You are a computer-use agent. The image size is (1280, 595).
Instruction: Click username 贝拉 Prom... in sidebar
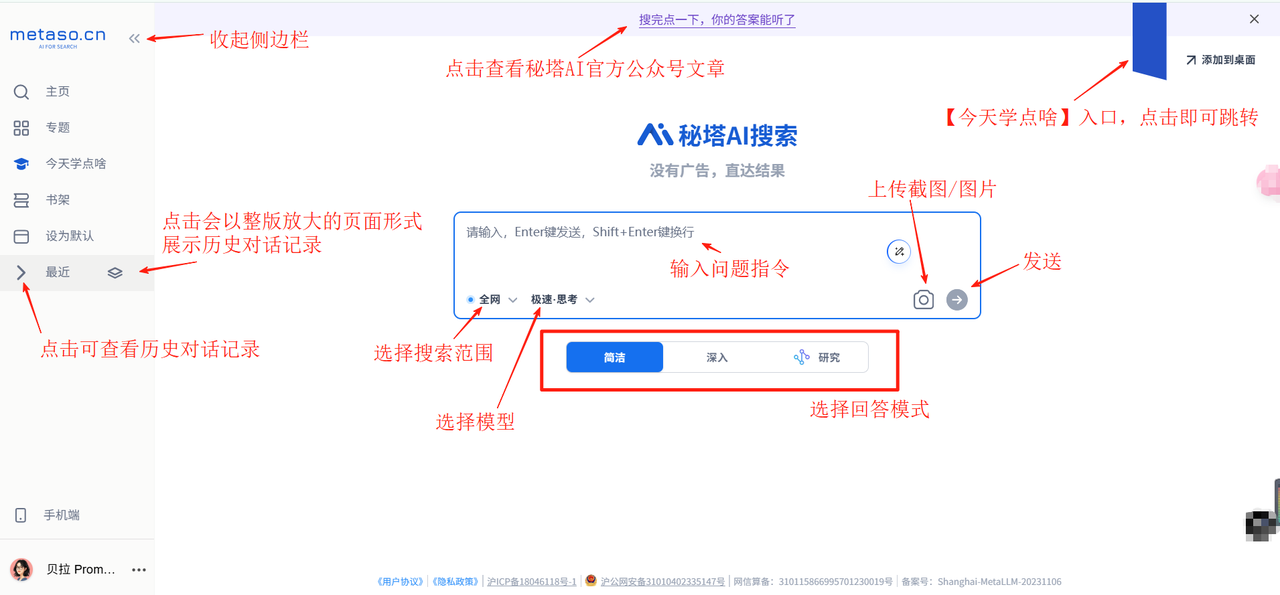(81, 570)
